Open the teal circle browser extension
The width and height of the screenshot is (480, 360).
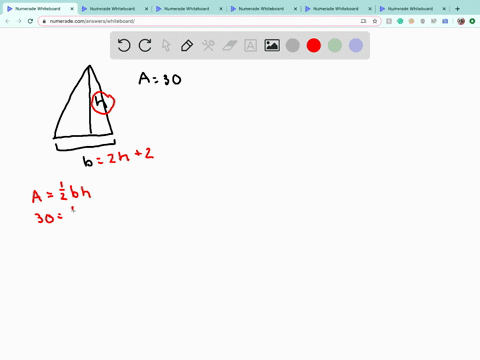click(x=400, y=21)
